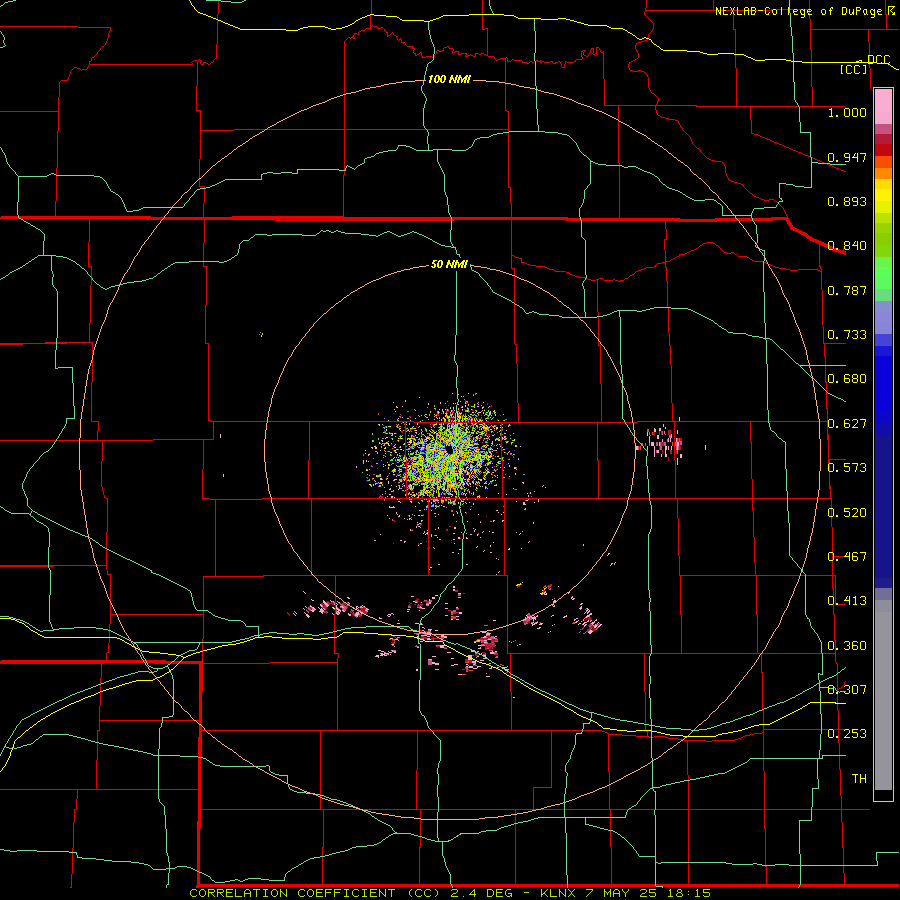
Task: Click the 50 NMI range ring label
Action: (449, 264)
